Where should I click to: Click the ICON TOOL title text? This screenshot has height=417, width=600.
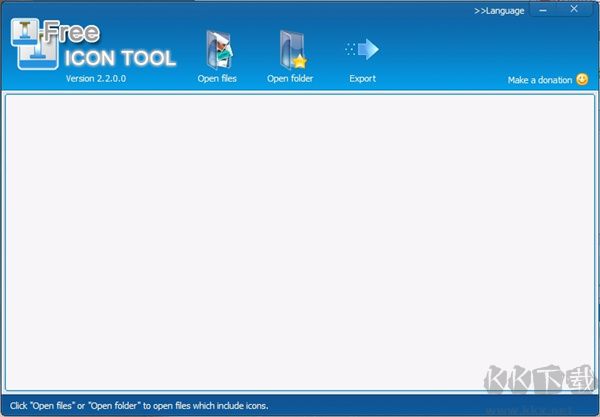(x=120, y=58)
